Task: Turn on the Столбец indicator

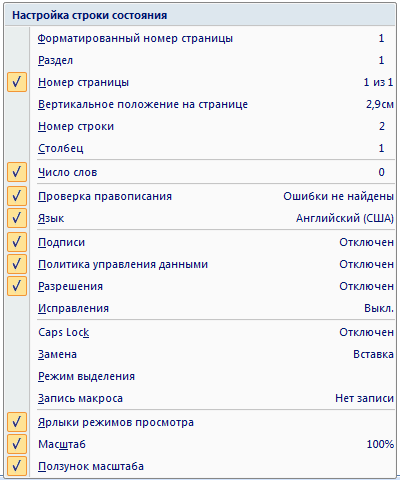Action: 200,148
